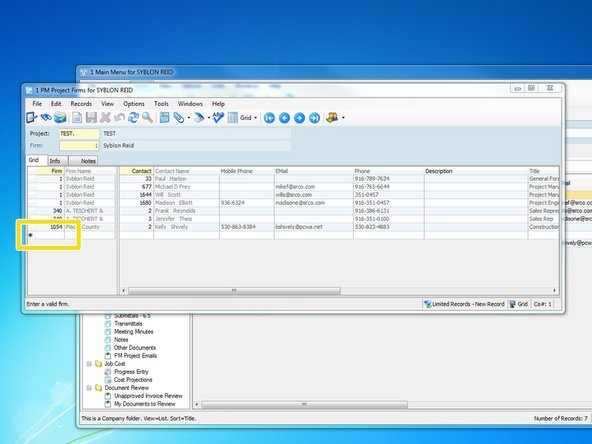Screen dimensions: 592x444
Task: Click the binoculars lookup icon
Action: (x=46, y=118)
